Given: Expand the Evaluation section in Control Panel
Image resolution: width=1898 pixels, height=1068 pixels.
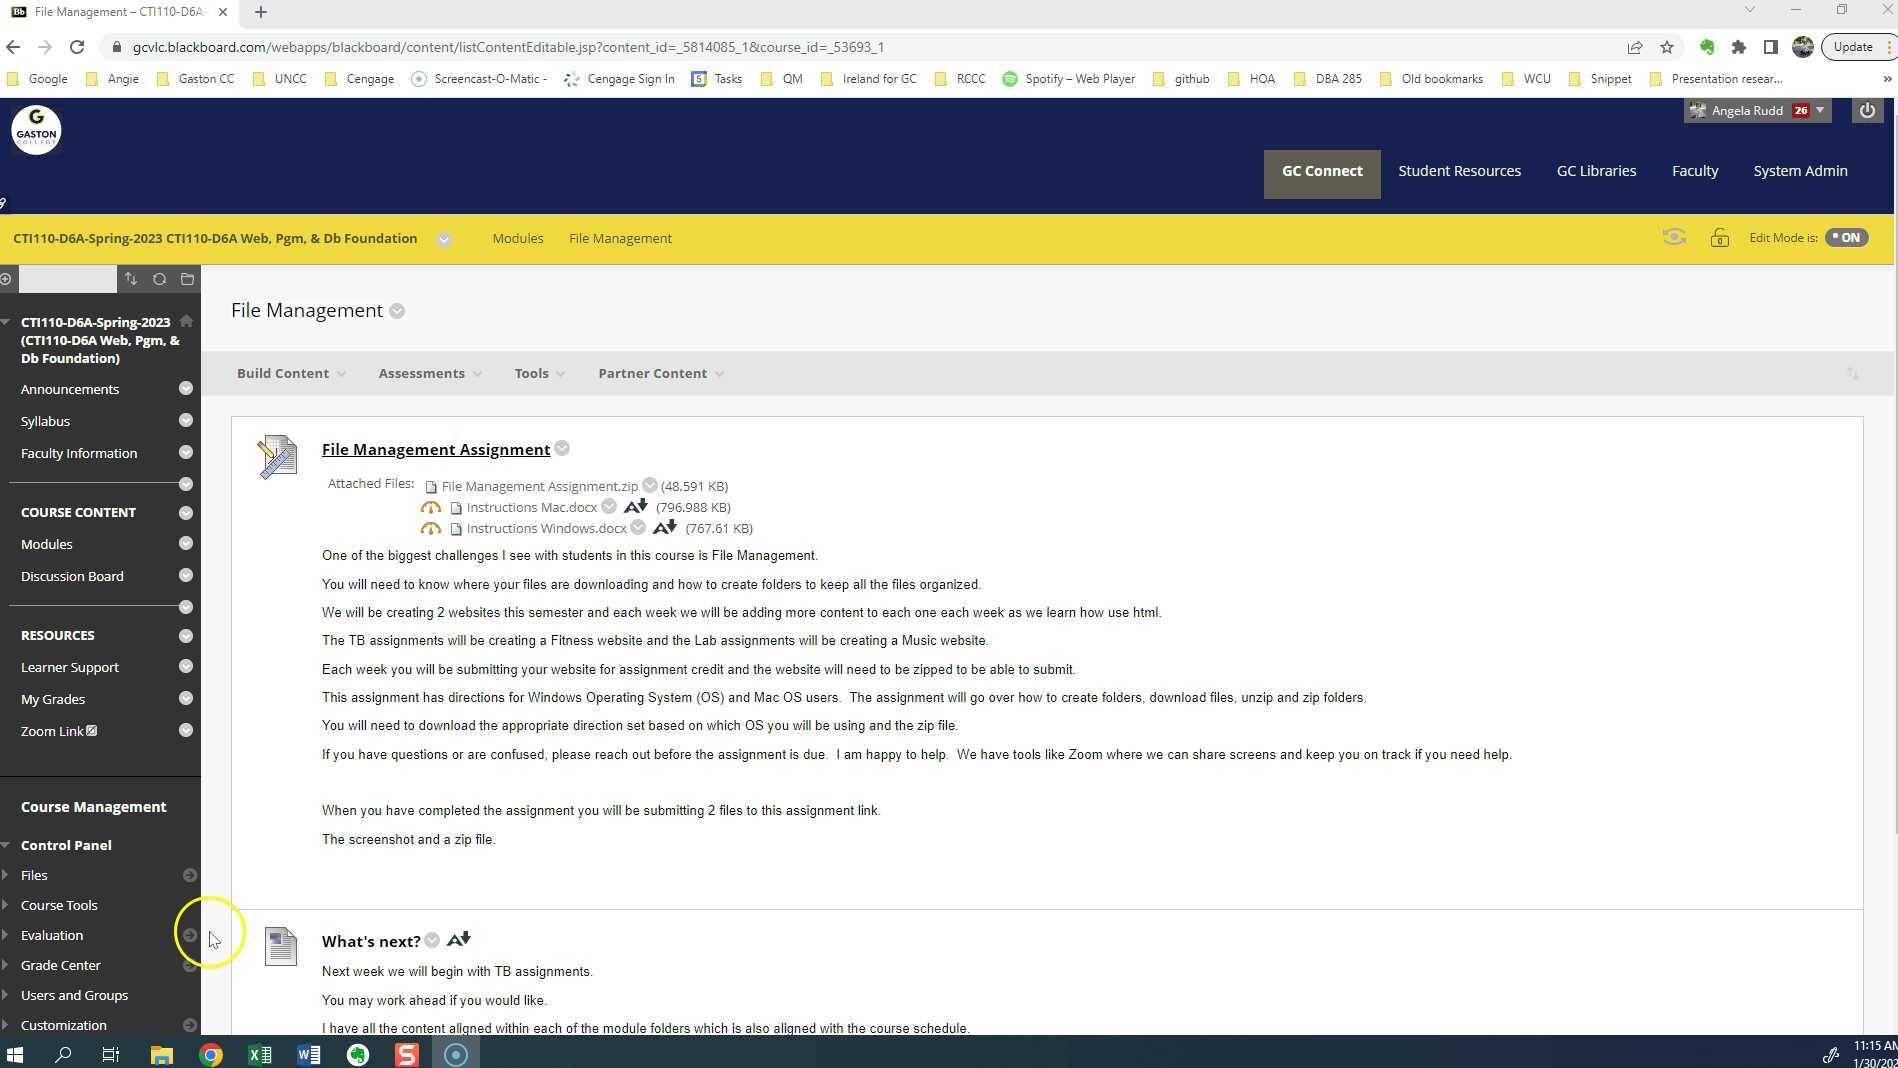Looking at the screenshot, I should (51, 935).
